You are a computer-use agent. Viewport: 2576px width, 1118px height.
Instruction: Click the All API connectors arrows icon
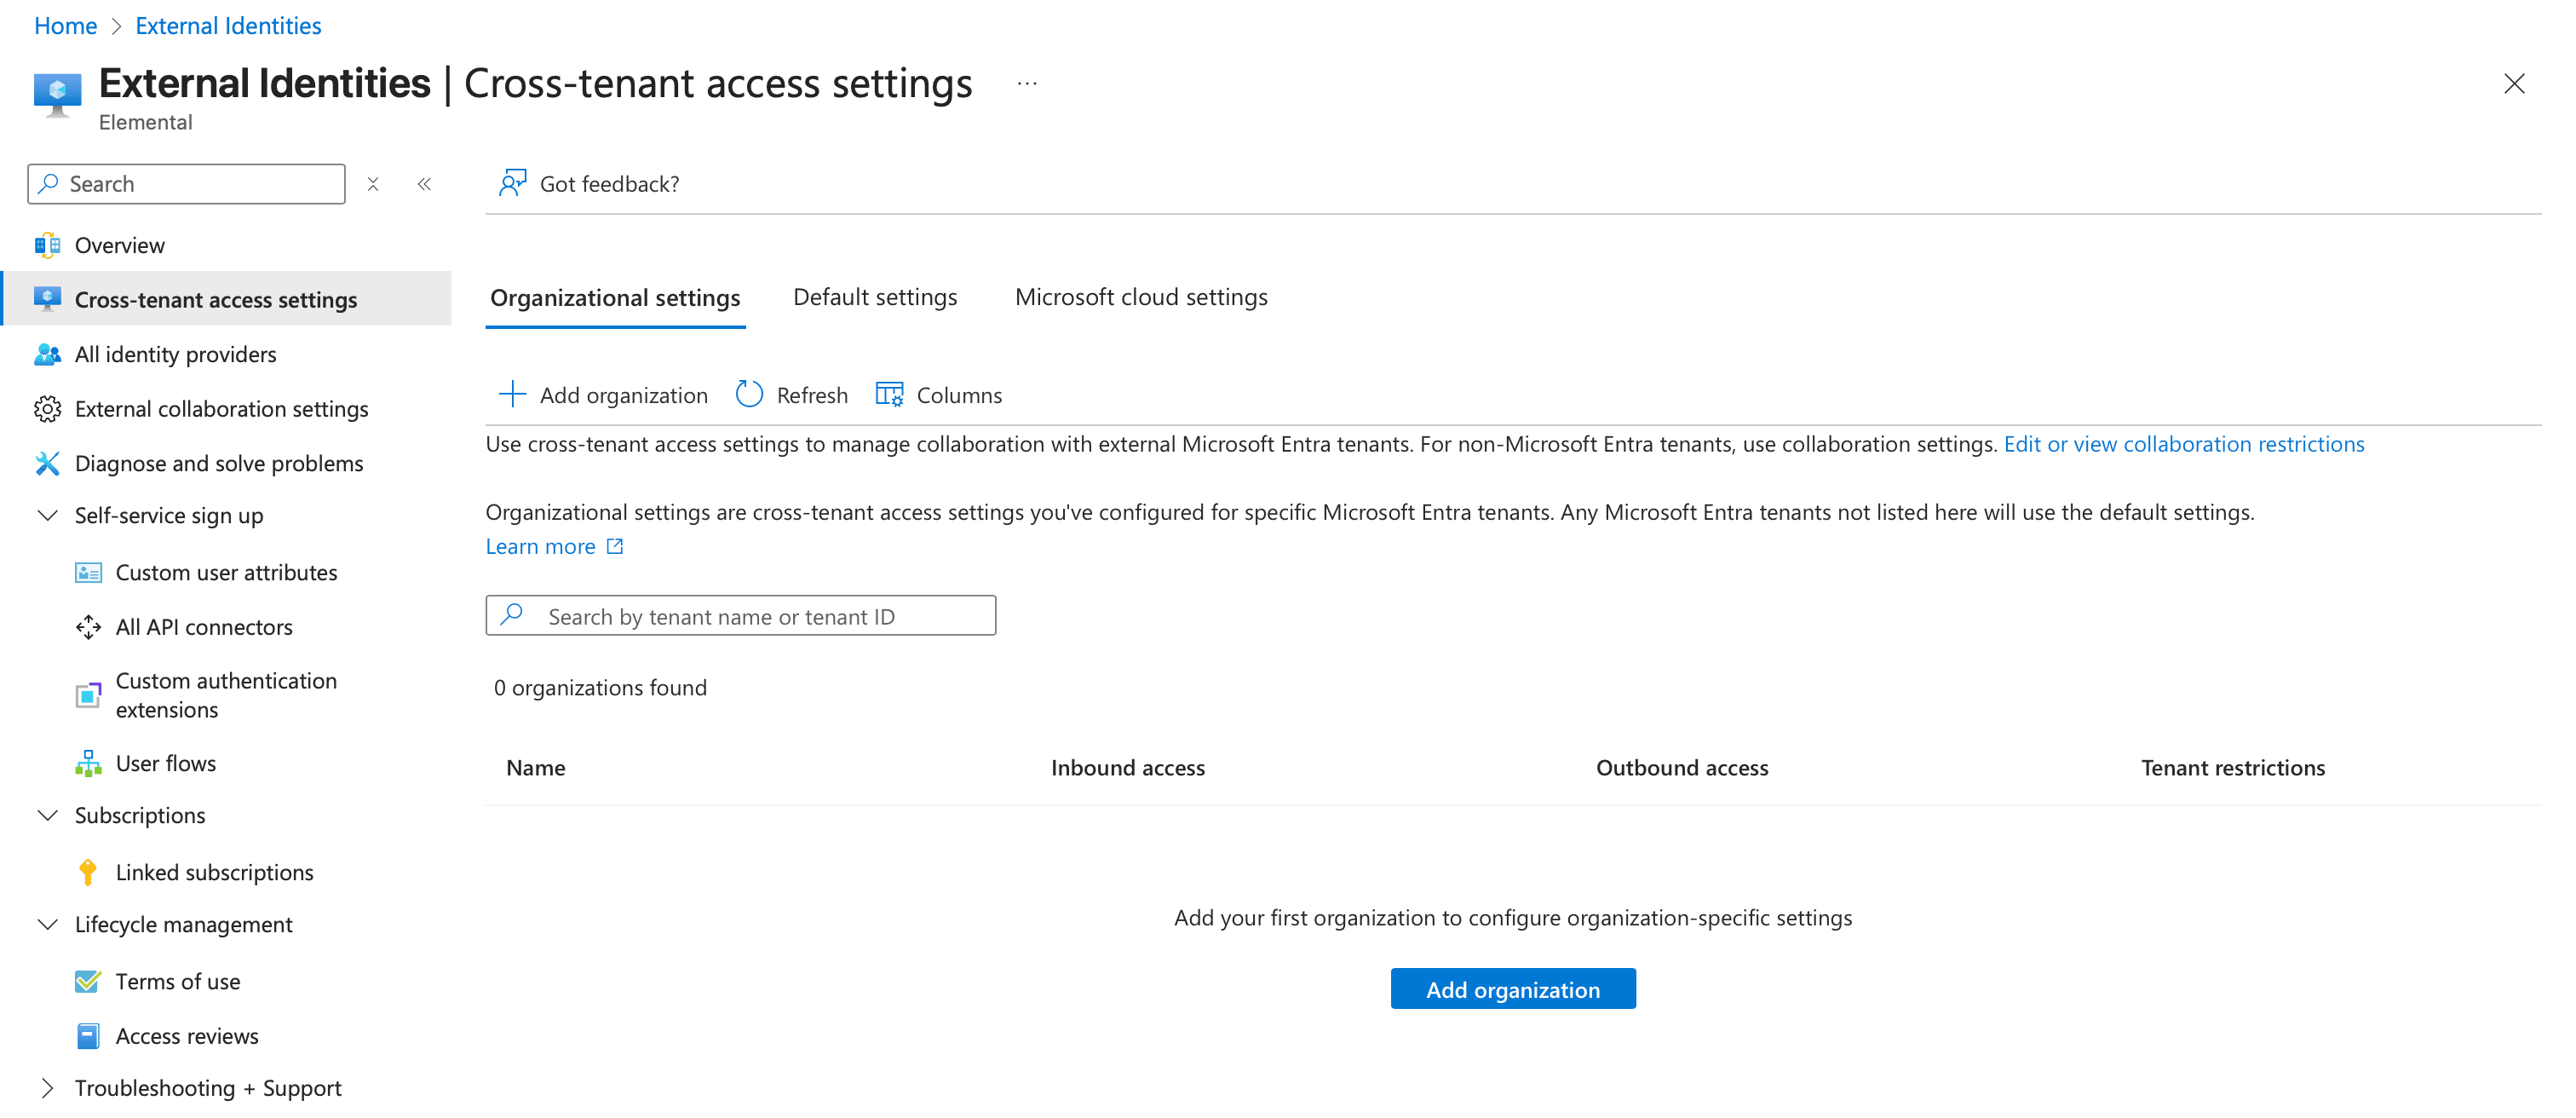pos(88,627)
